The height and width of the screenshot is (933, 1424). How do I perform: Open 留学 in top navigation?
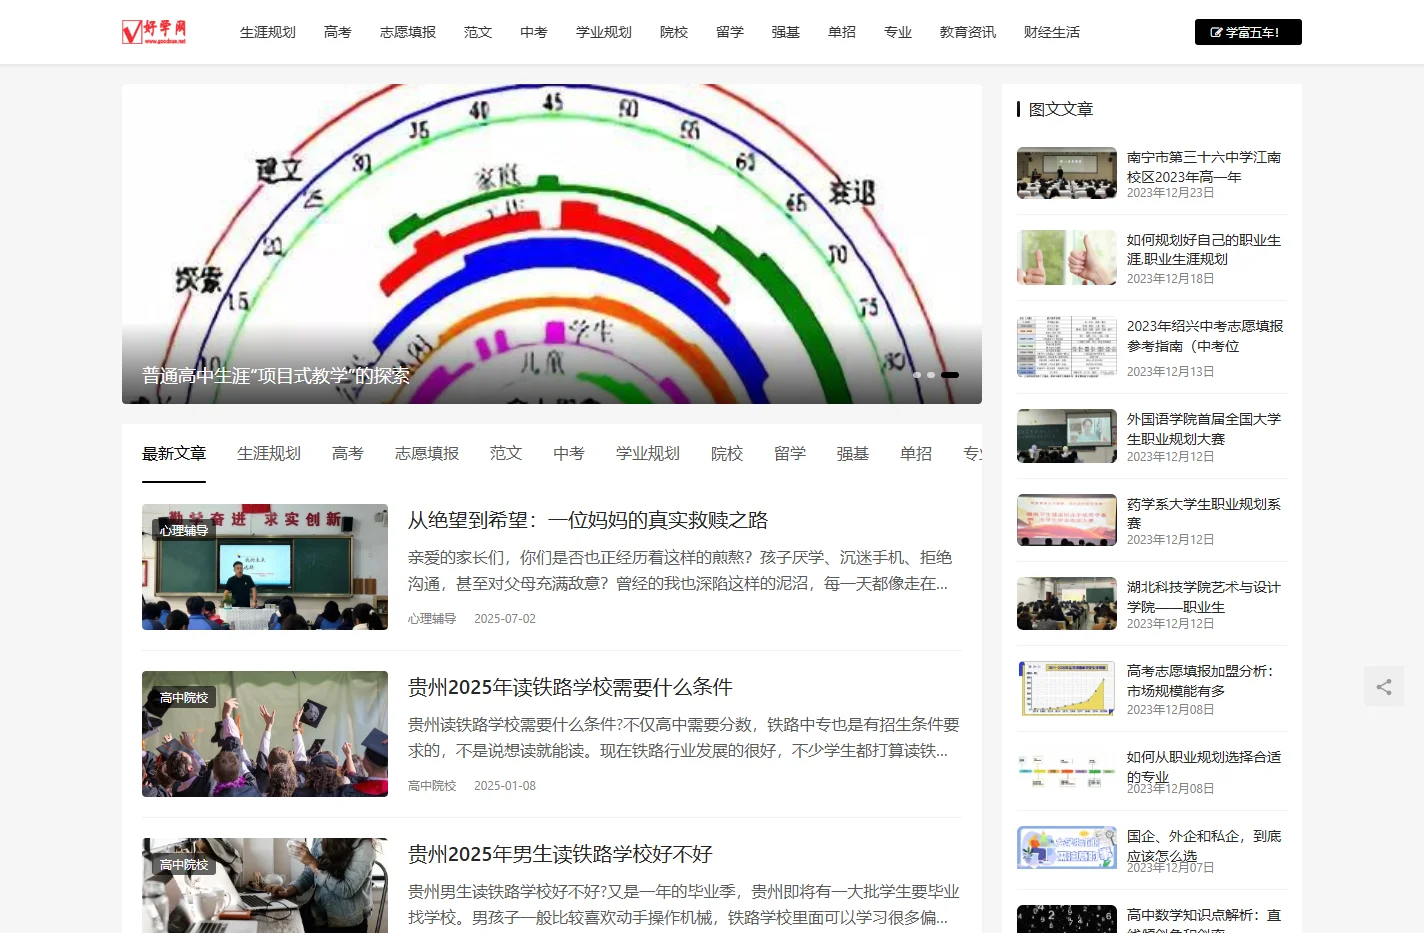730,32
